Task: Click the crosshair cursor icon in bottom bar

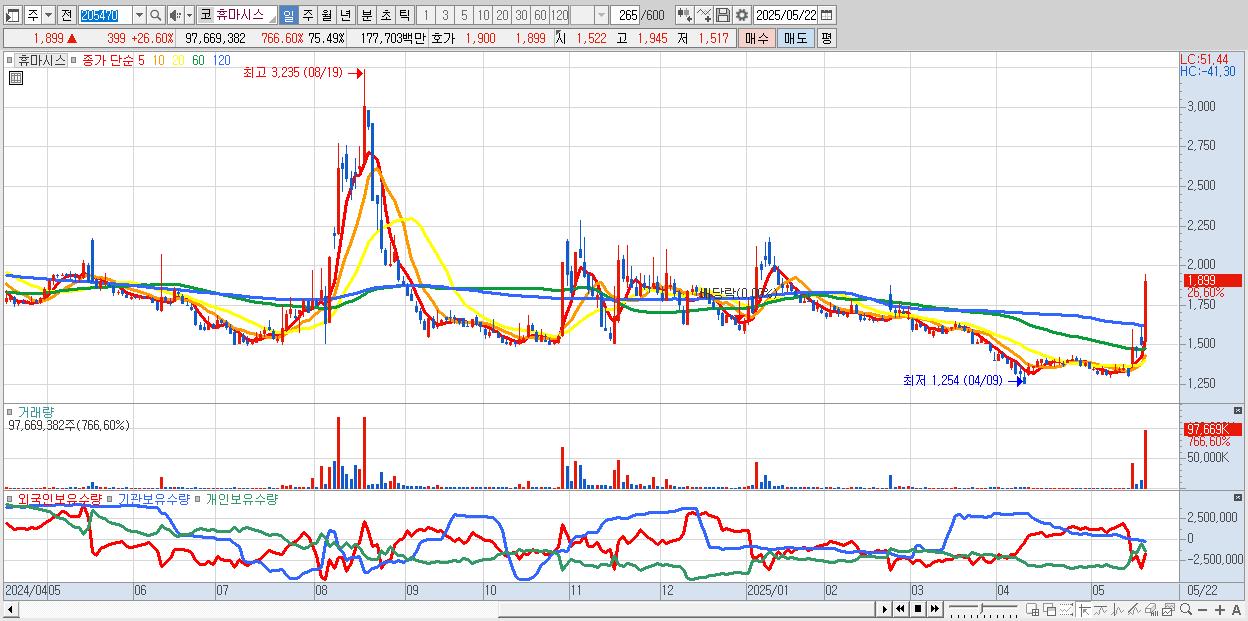Action: pyautogui.click(x=1084, y=609)
